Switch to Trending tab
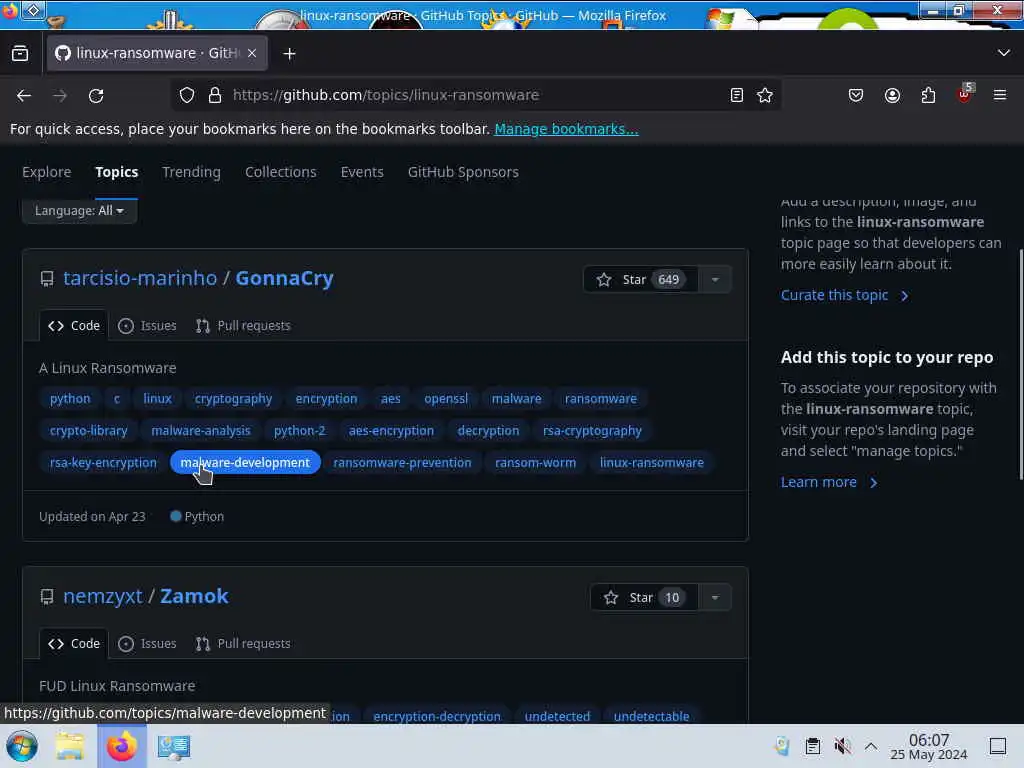 (191, 172)
